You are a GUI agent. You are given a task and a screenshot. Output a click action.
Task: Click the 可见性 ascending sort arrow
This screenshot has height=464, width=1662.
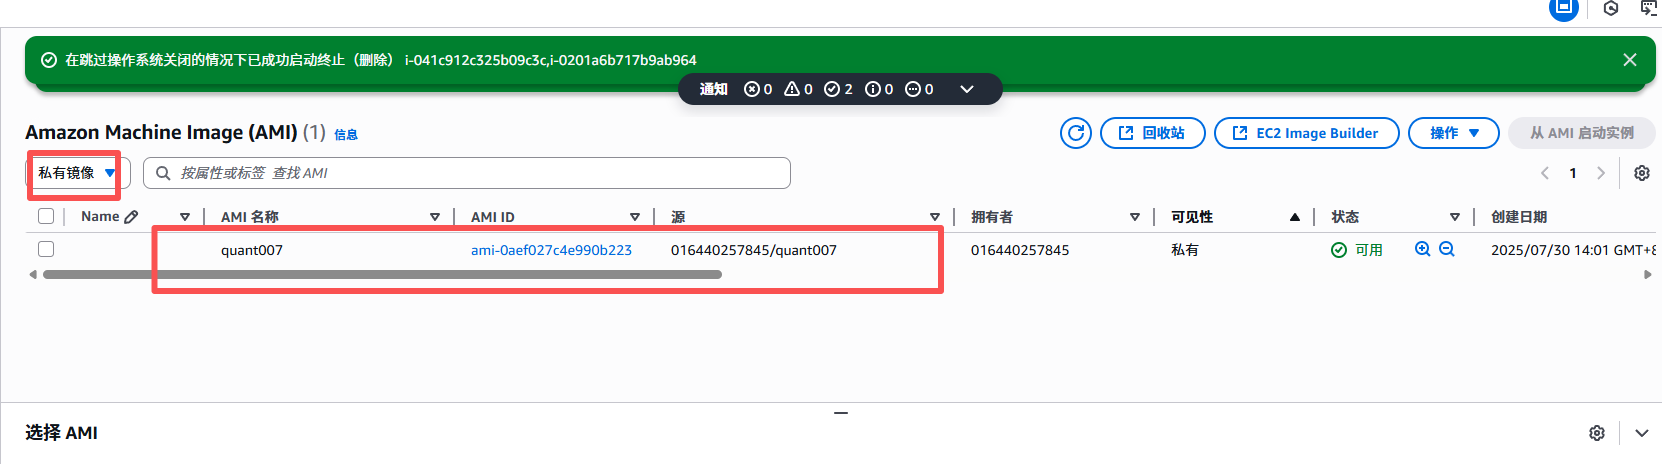[x=1295, y=217]
